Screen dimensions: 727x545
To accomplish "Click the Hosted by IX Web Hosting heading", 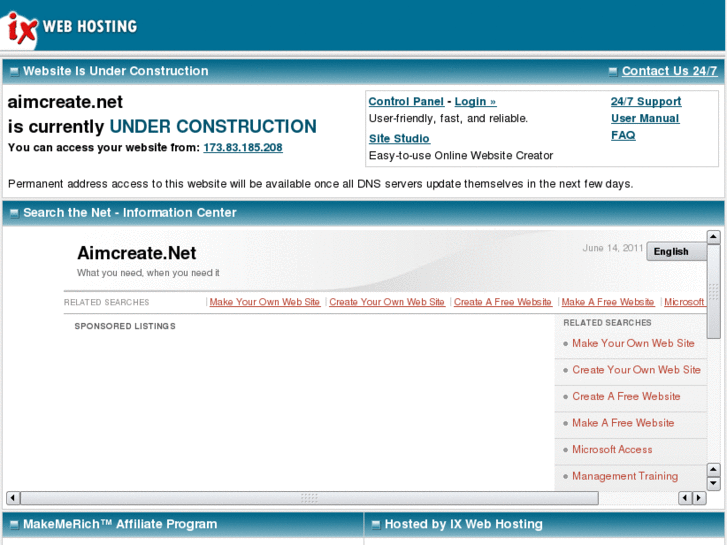I will 464,524.
